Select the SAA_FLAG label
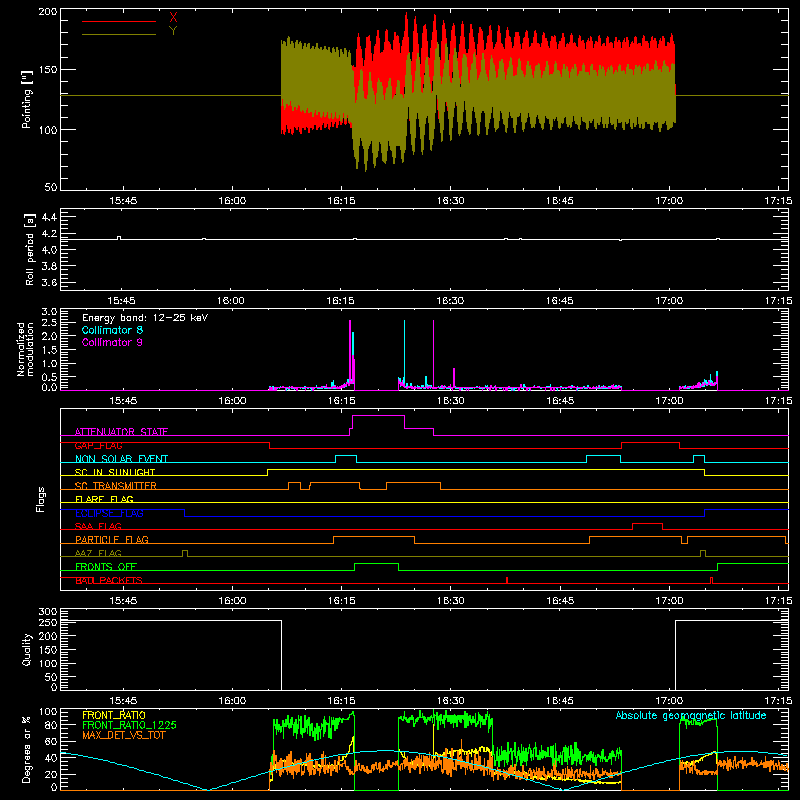This screenshot has height=800, width=800. click(x=98, y=526)
